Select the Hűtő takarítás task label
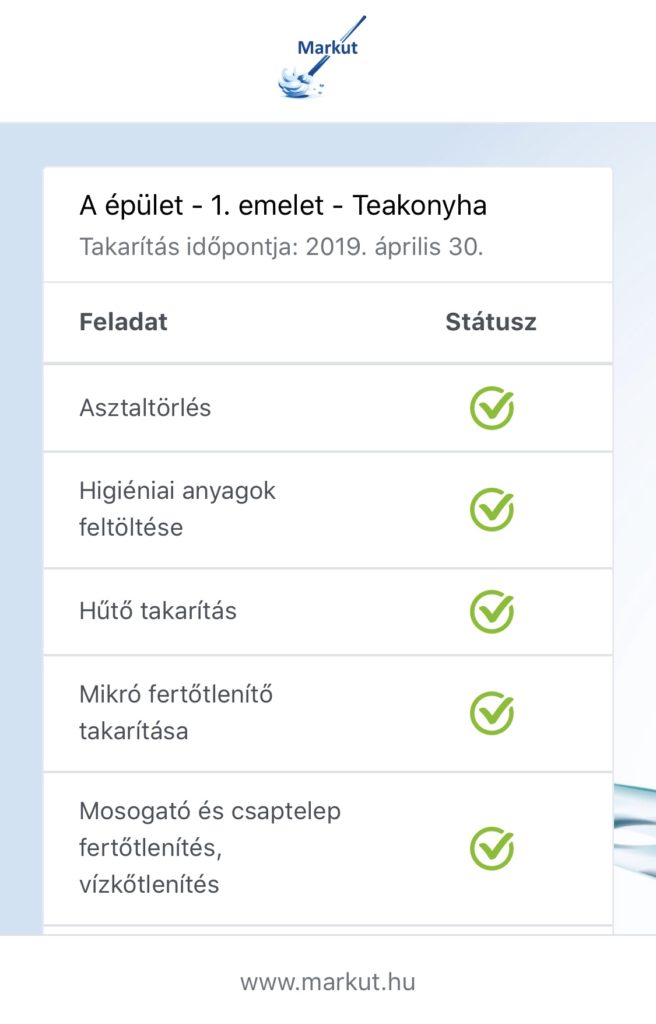 point(157,611)
